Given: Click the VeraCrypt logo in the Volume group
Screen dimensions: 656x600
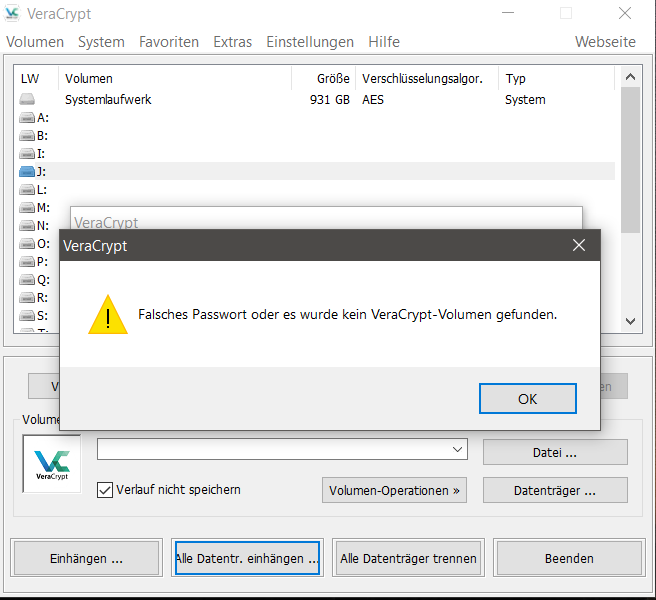Looking at the screenshot, I should (52, 464).
